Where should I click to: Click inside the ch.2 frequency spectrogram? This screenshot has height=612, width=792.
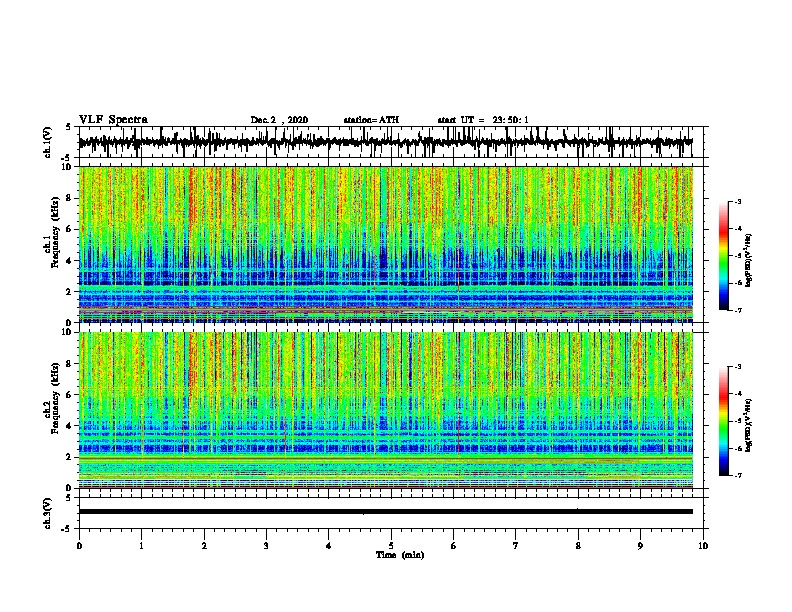385,410
